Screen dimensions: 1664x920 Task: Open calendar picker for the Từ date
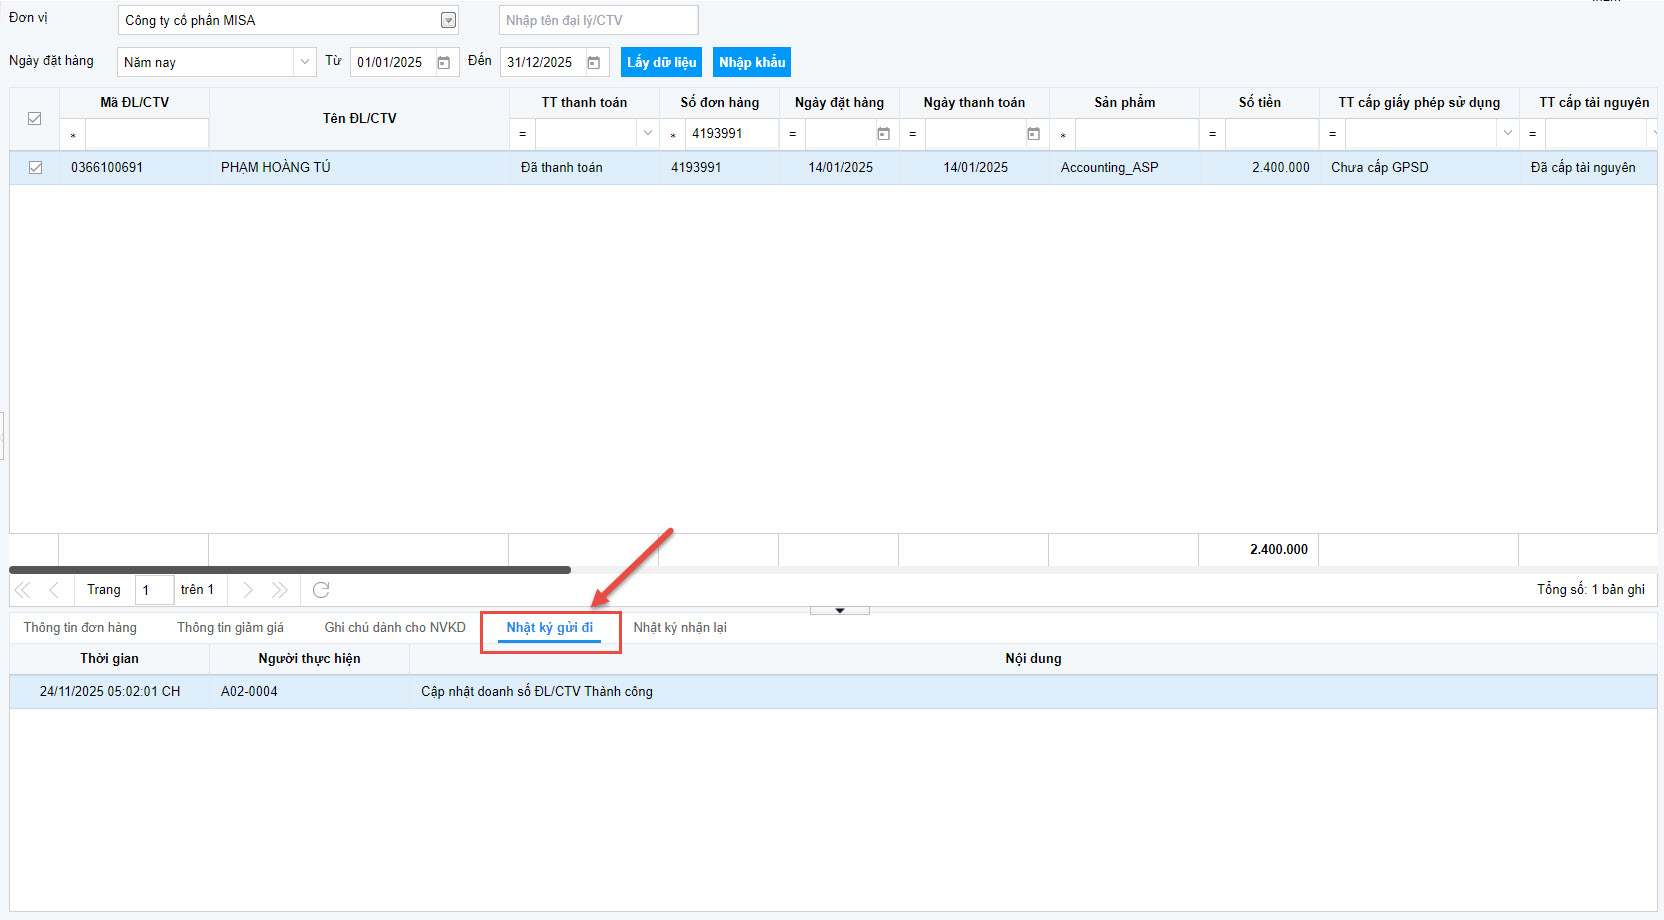[444, 63]
